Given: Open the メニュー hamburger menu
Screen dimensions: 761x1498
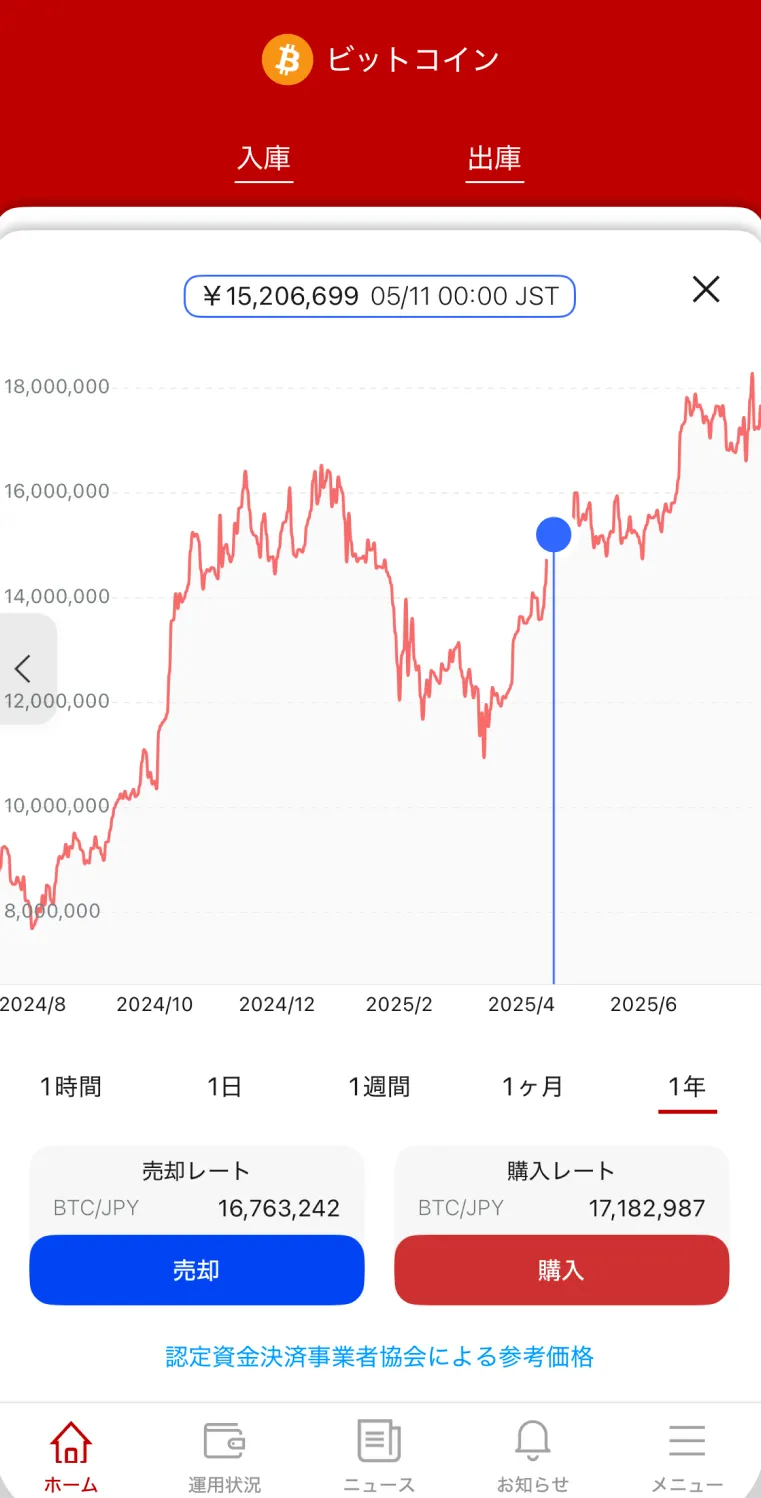Looking at the screenshot, I should coord(687,1442).
